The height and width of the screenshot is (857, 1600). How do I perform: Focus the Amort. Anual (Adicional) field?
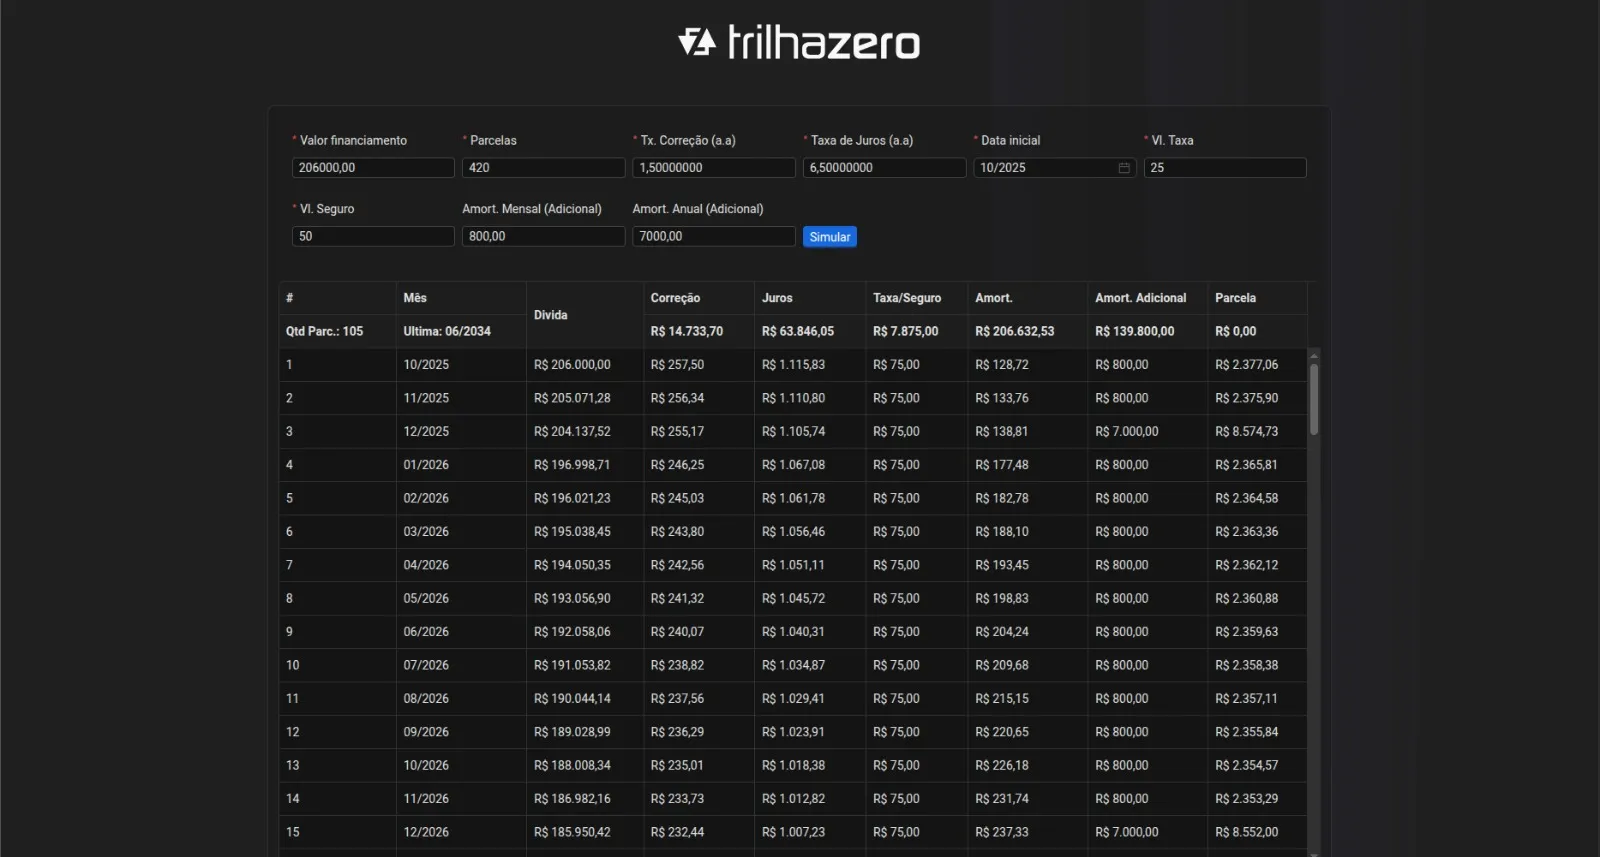[x=712, y=237]
